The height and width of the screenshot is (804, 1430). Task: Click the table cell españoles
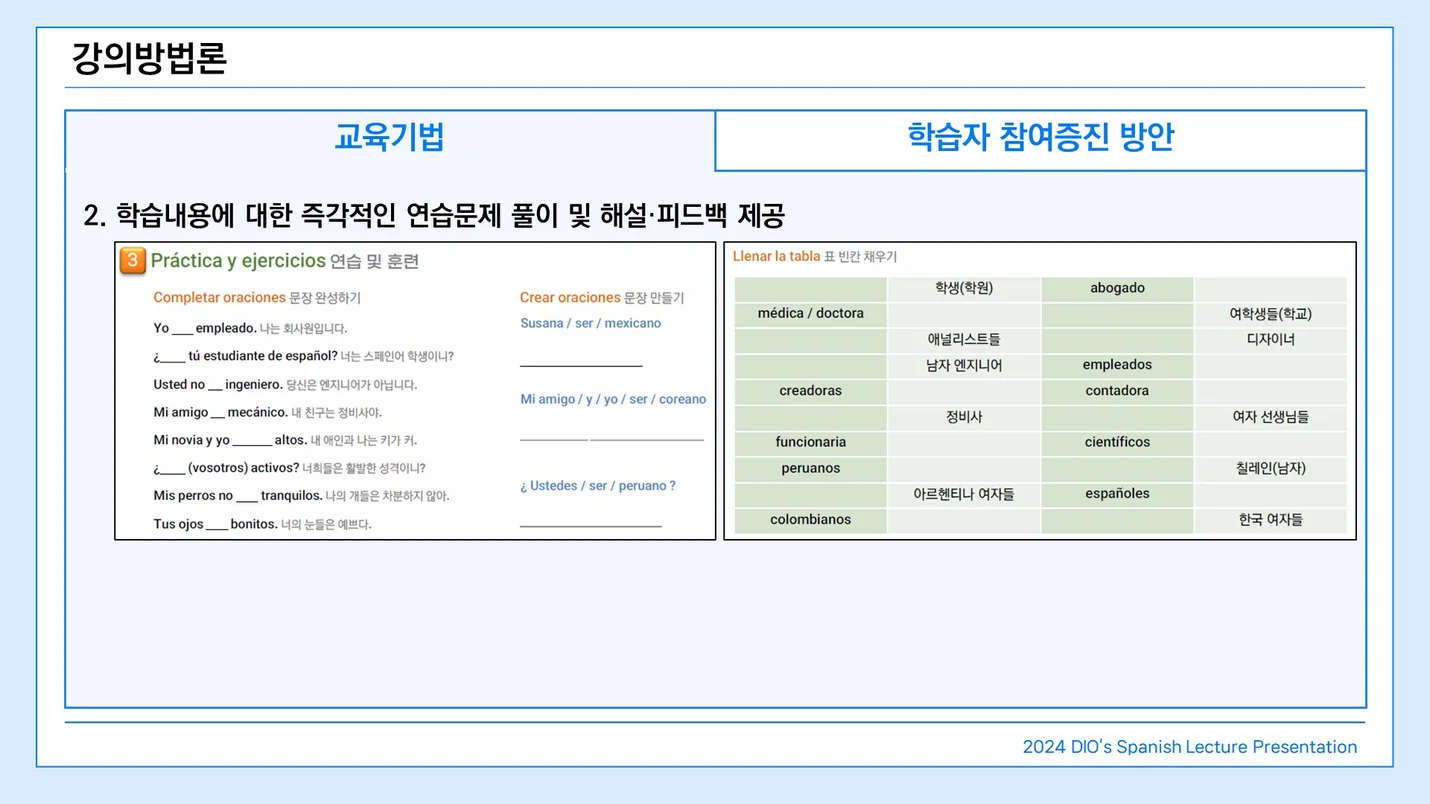1117,494
